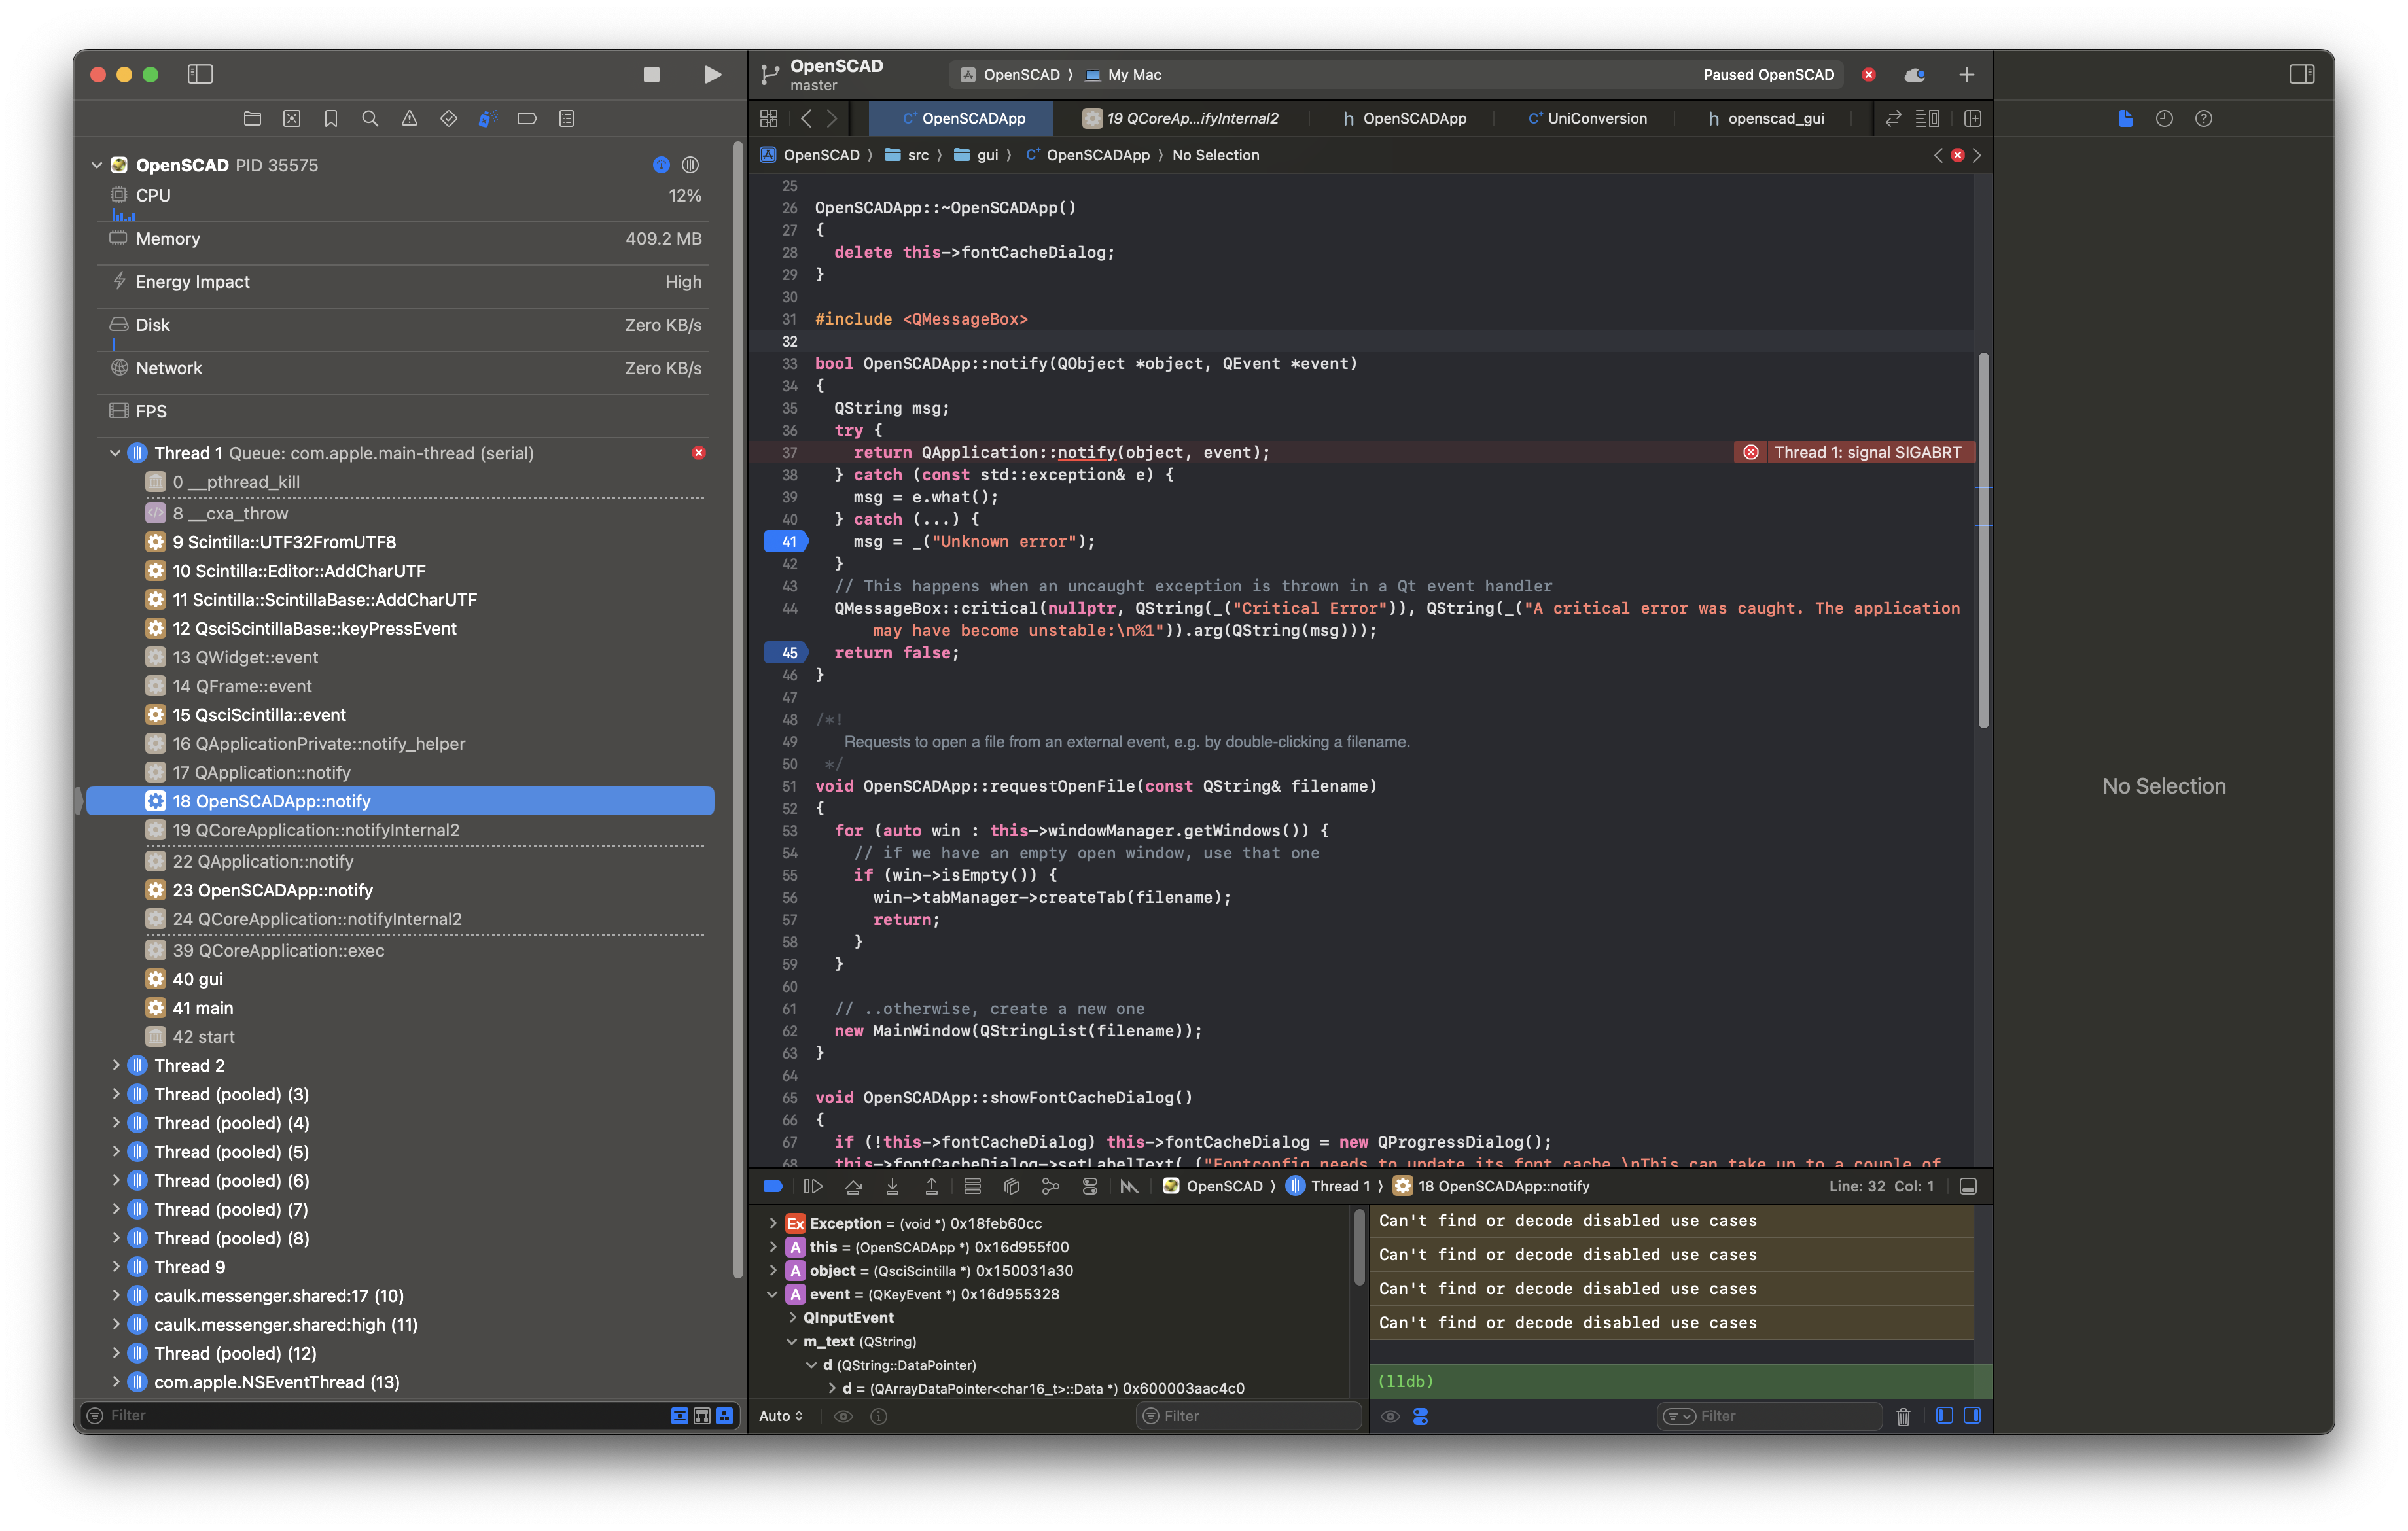This screenshot has width=2408, height=1531.
Task: Expand the Exception variable
Action: click(772, 1223)
